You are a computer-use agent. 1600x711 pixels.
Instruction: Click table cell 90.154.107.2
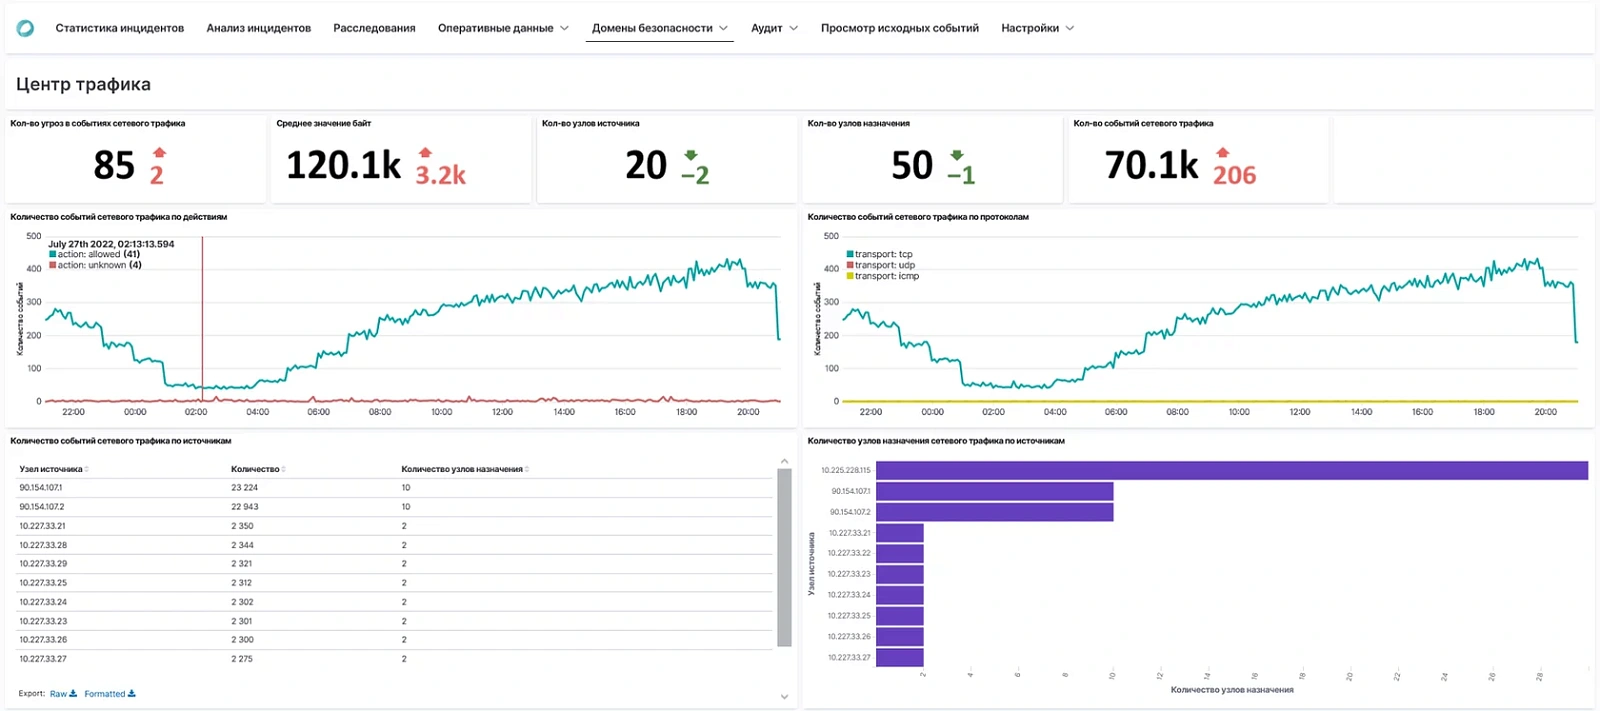(42, 507)
